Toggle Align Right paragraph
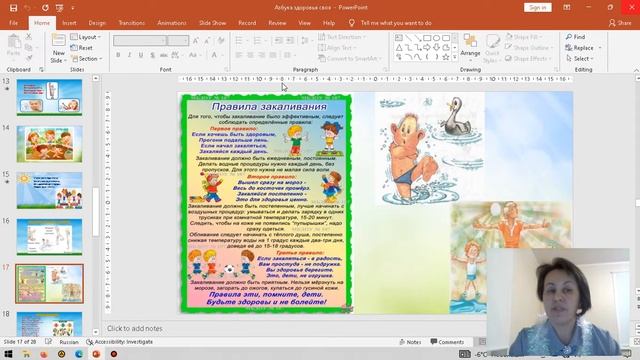This screenshot has height=360, width=640. pos(262,55)
